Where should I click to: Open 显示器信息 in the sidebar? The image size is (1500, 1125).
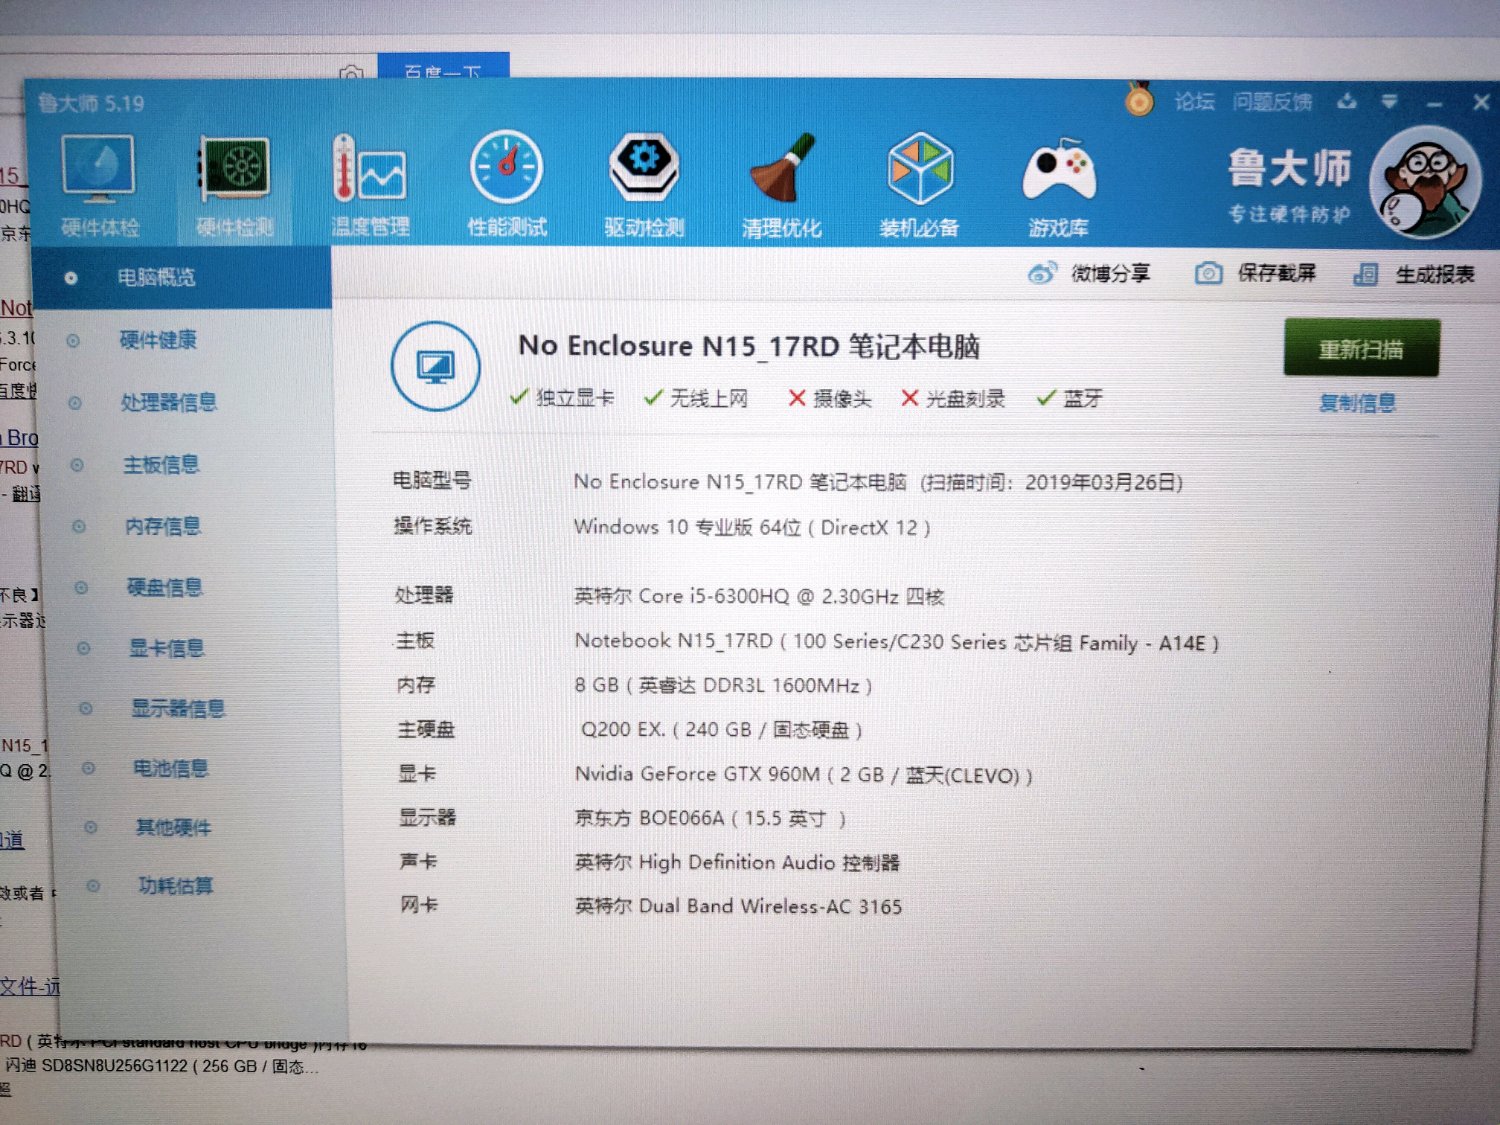point(179,708)
